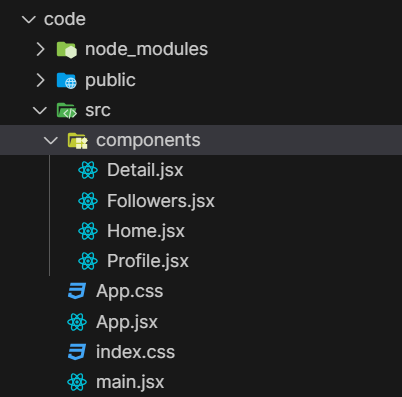
Task: Click the React icon beside App.jsx
Action: tap(77, 322)
